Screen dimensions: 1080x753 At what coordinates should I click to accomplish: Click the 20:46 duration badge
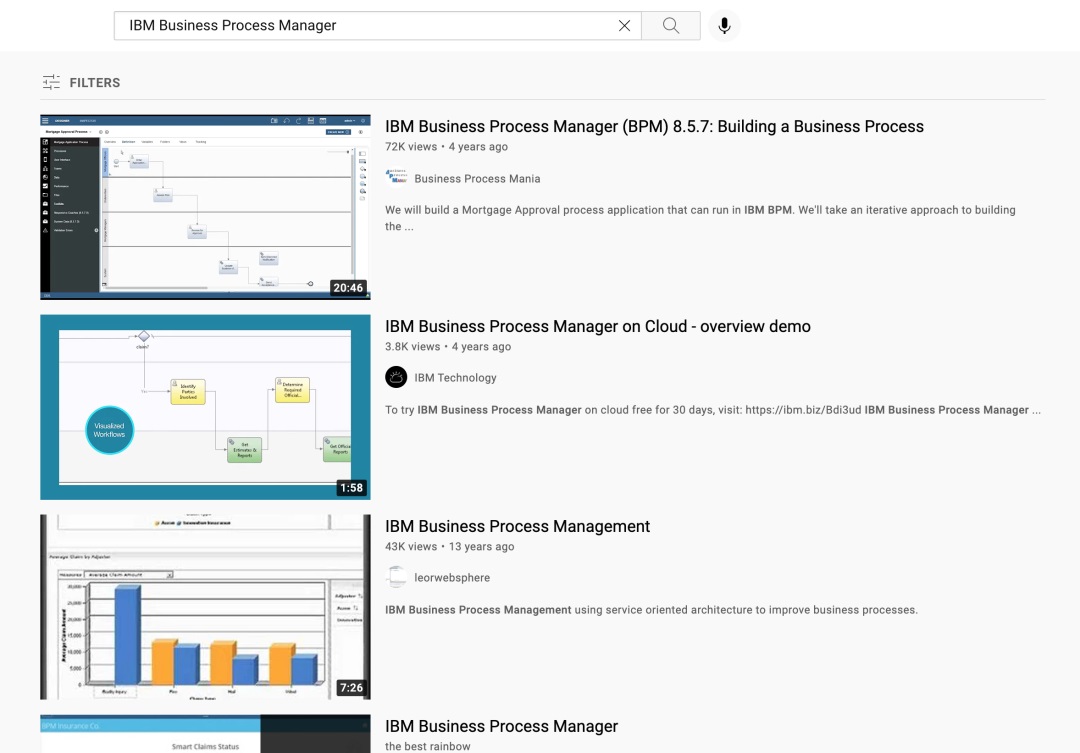pyautogui.click(x=348, y=288)
